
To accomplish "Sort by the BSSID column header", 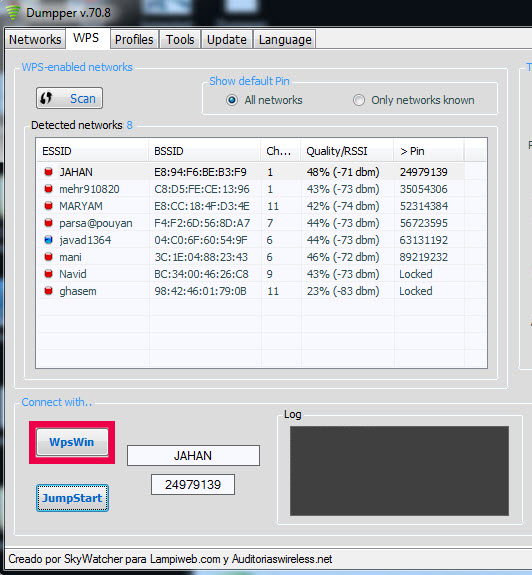I will pos(205,151).
